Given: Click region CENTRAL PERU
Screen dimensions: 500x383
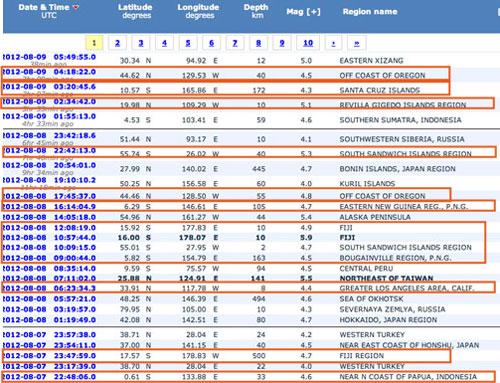Looking at the screenshot, I should 366,269.
